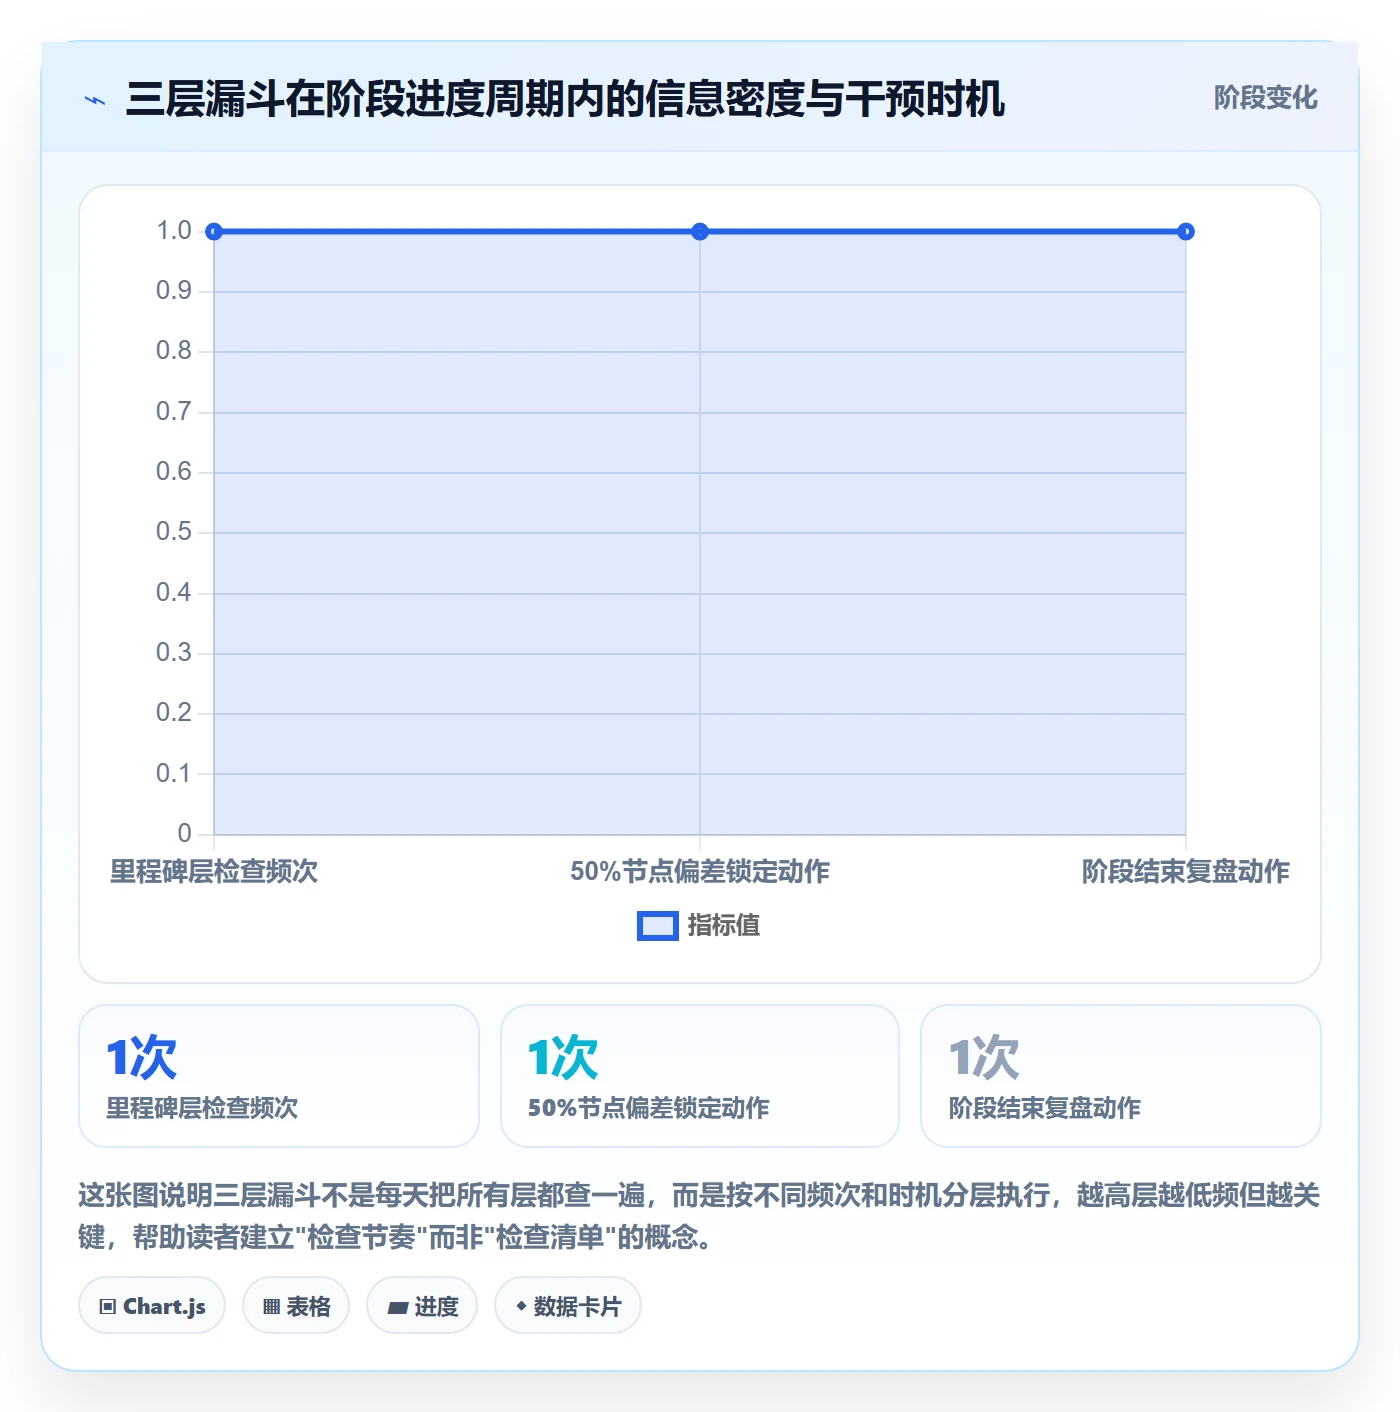Click the lightning icon beside the title
The height and width of the screenshot is (1412, 1400).
click(95, 100)
